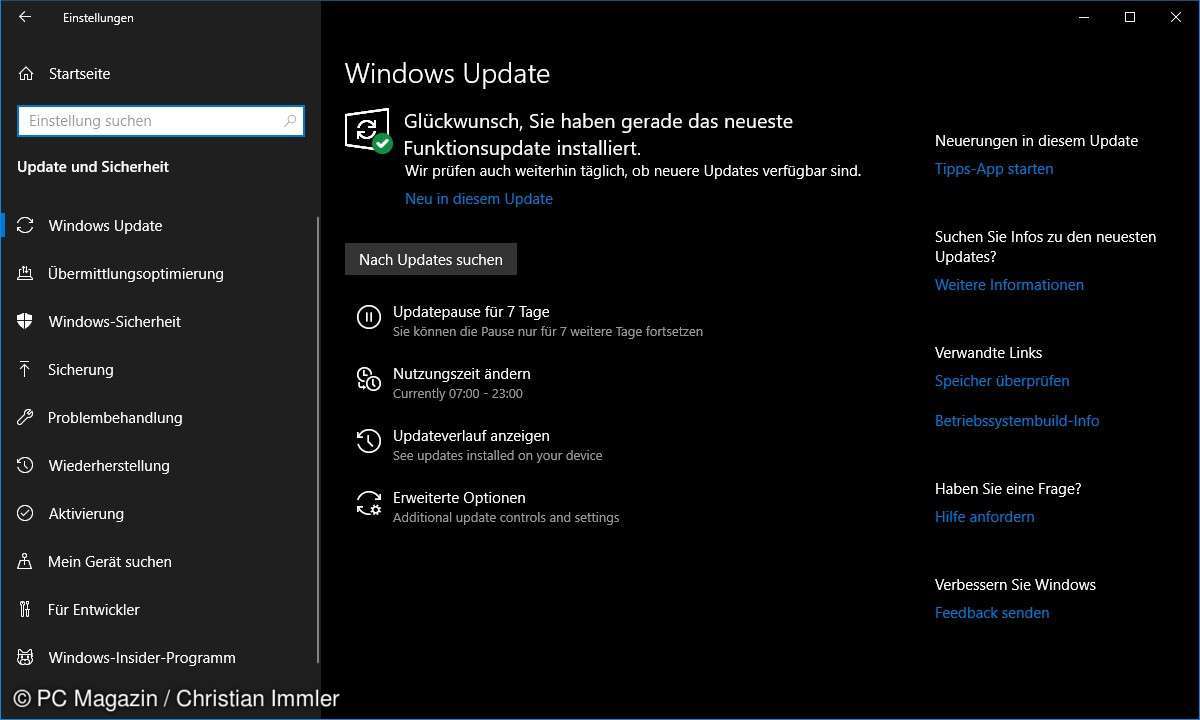Focus the Einstellung suchen search field

coord(161,121)
